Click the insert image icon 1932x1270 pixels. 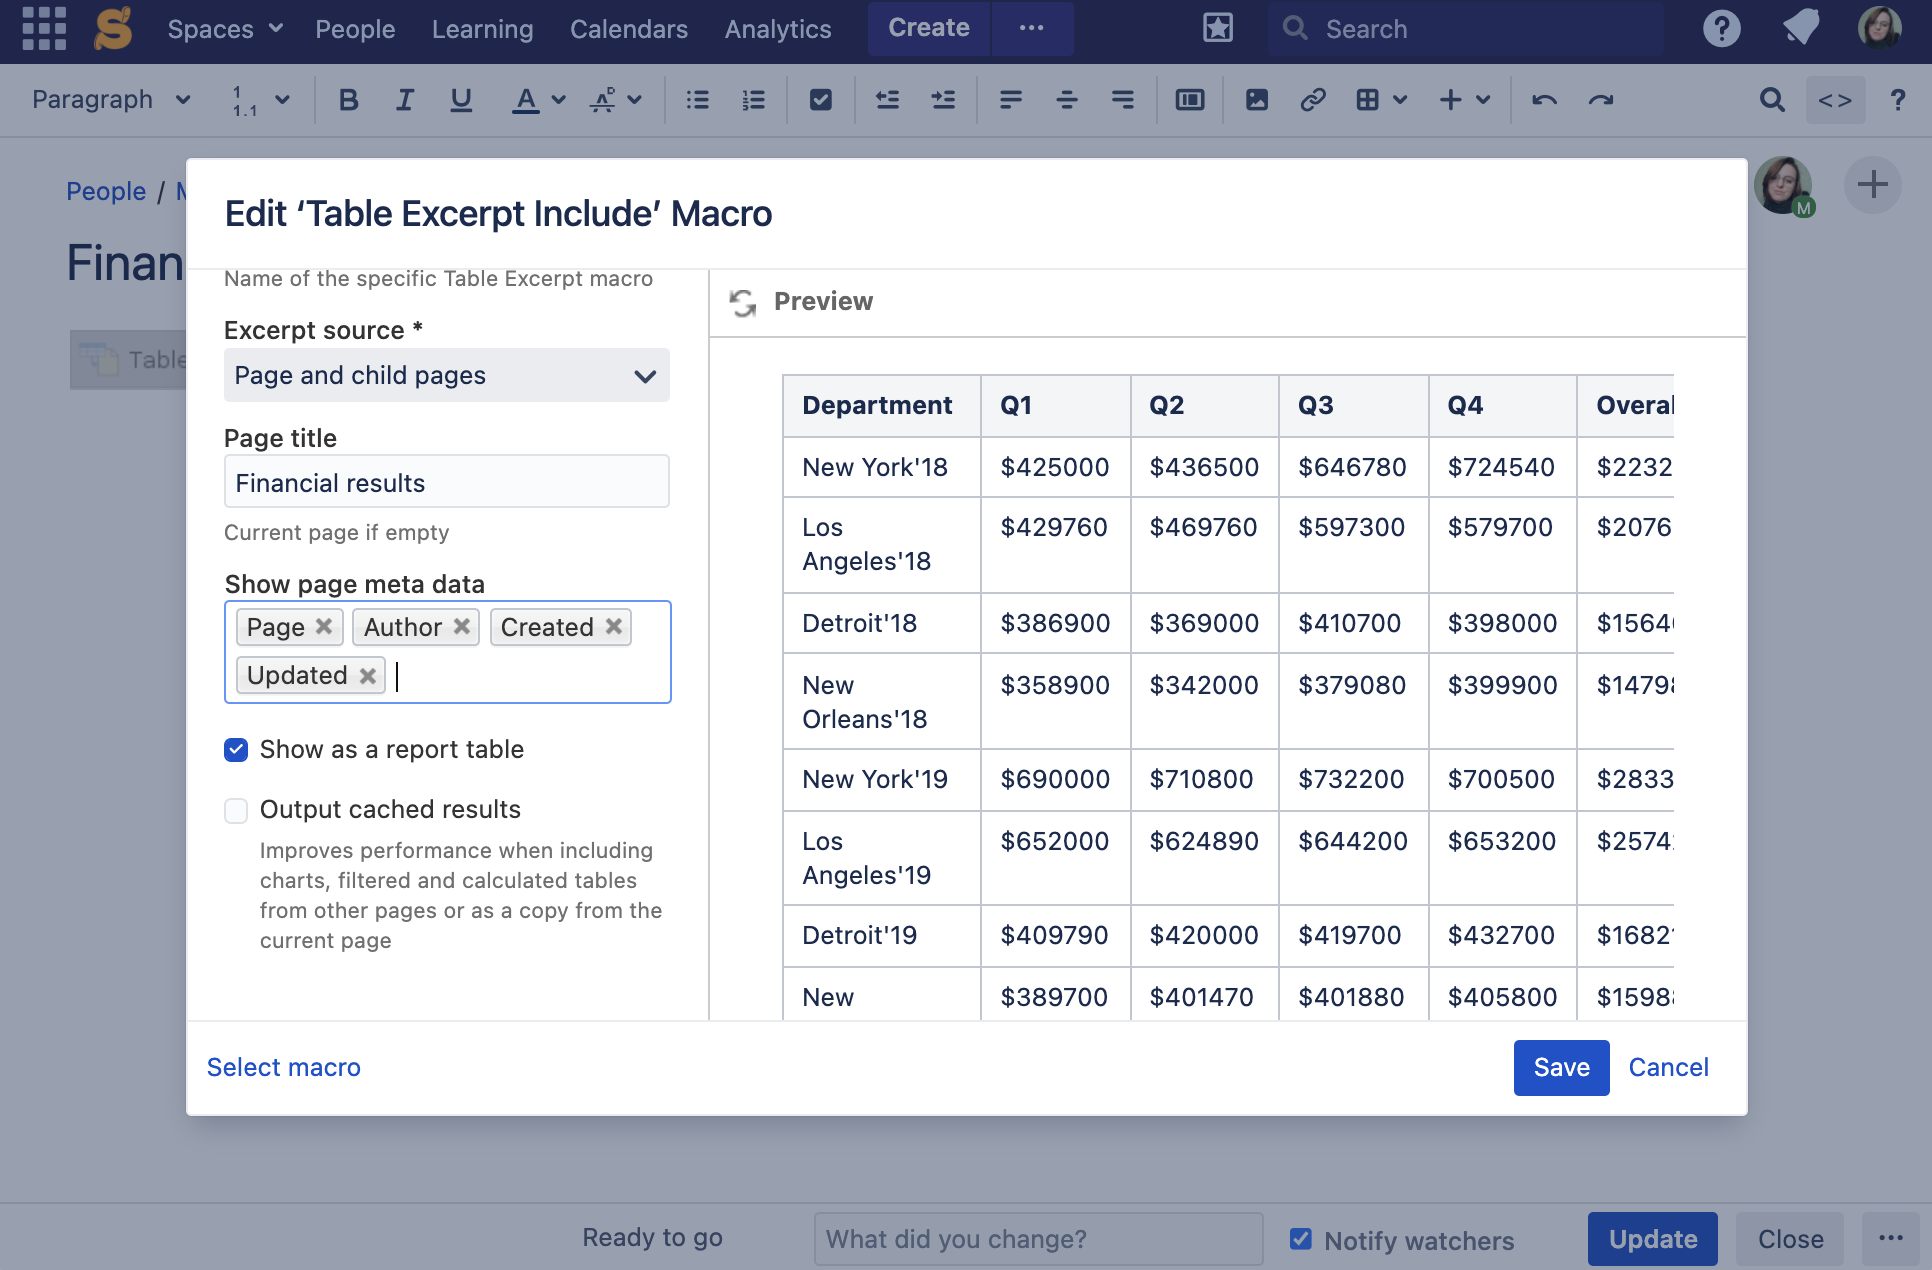(1256, 100)
